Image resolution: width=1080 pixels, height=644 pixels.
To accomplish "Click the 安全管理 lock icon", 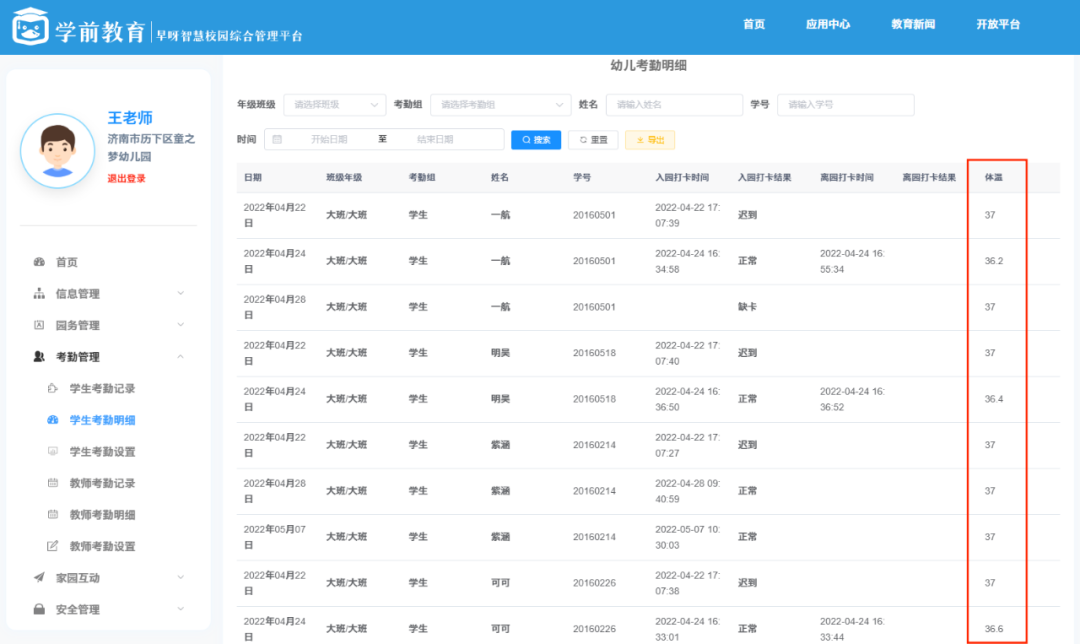I will (x=39, y=609).
